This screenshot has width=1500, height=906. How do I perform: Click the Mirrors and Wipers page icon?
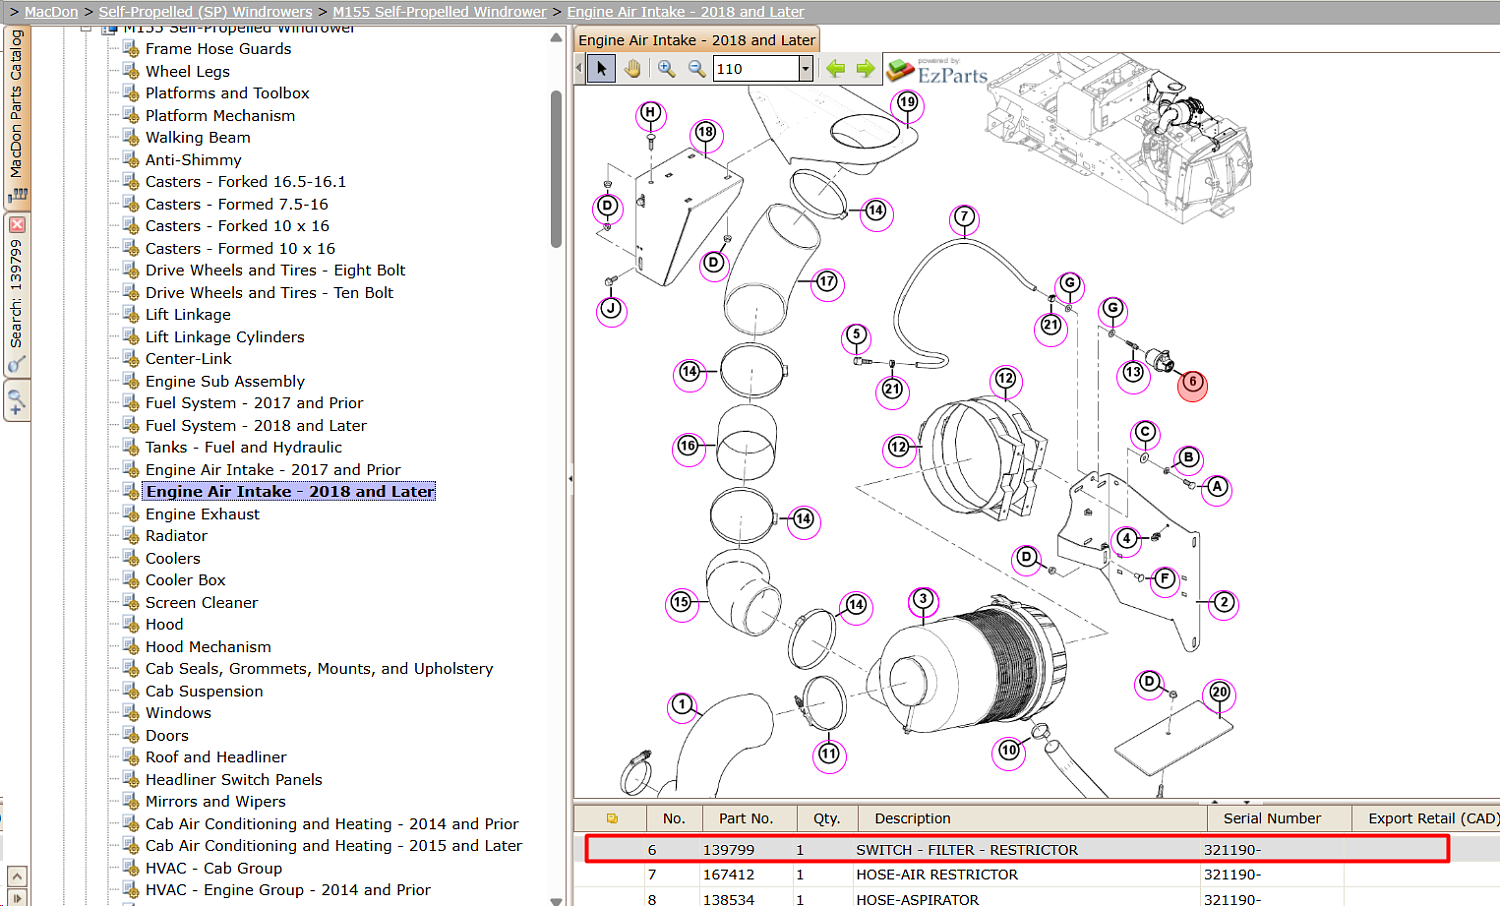click(x=131, y=801)
